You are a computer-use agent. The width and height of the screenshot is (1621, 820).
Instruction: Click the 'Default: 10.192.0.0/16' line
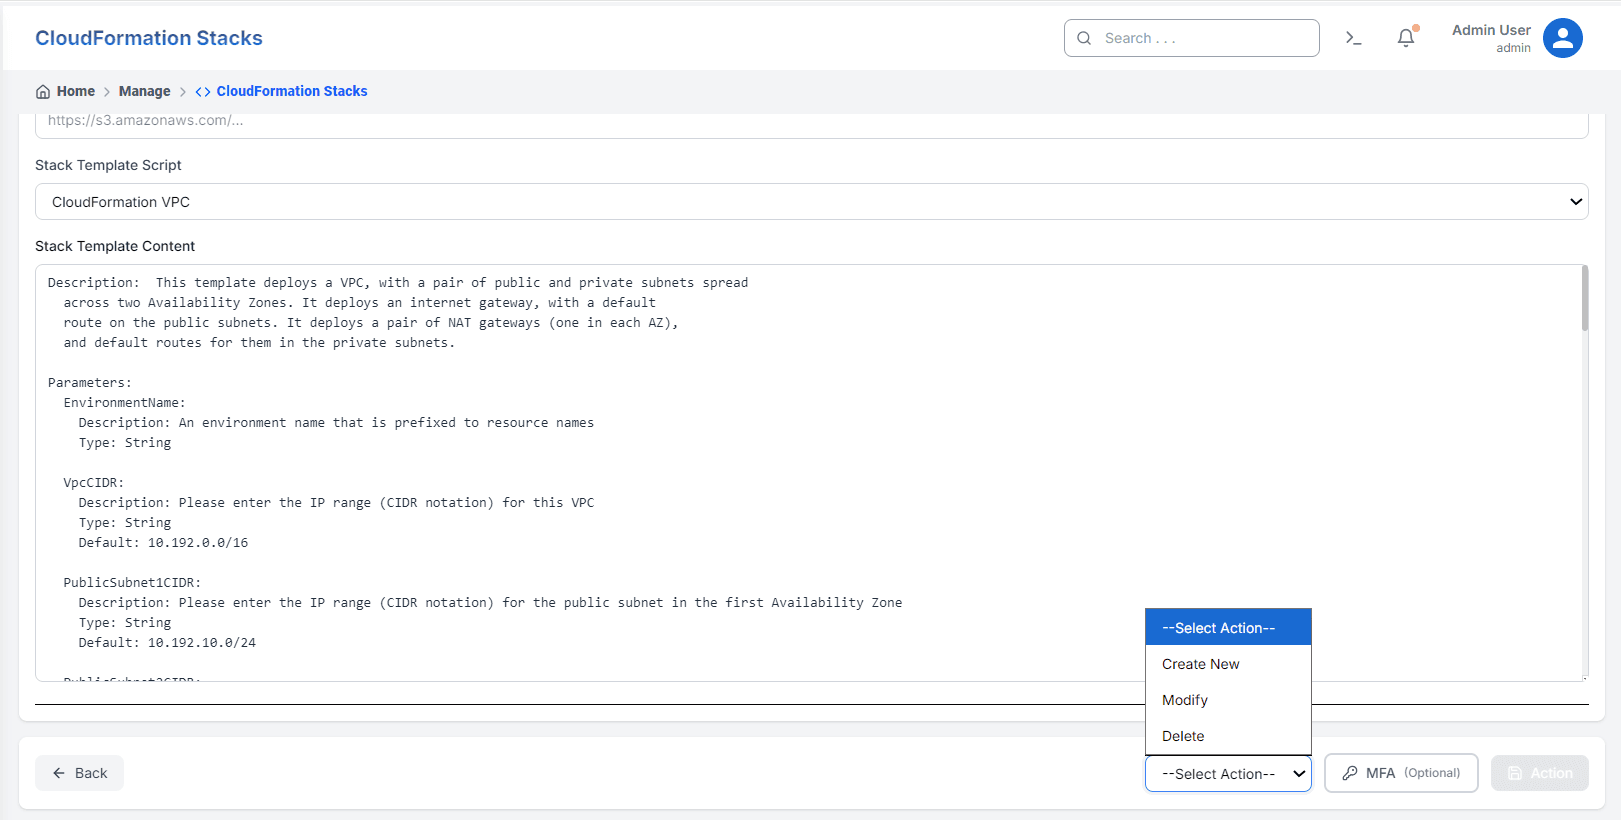[163, 543]
